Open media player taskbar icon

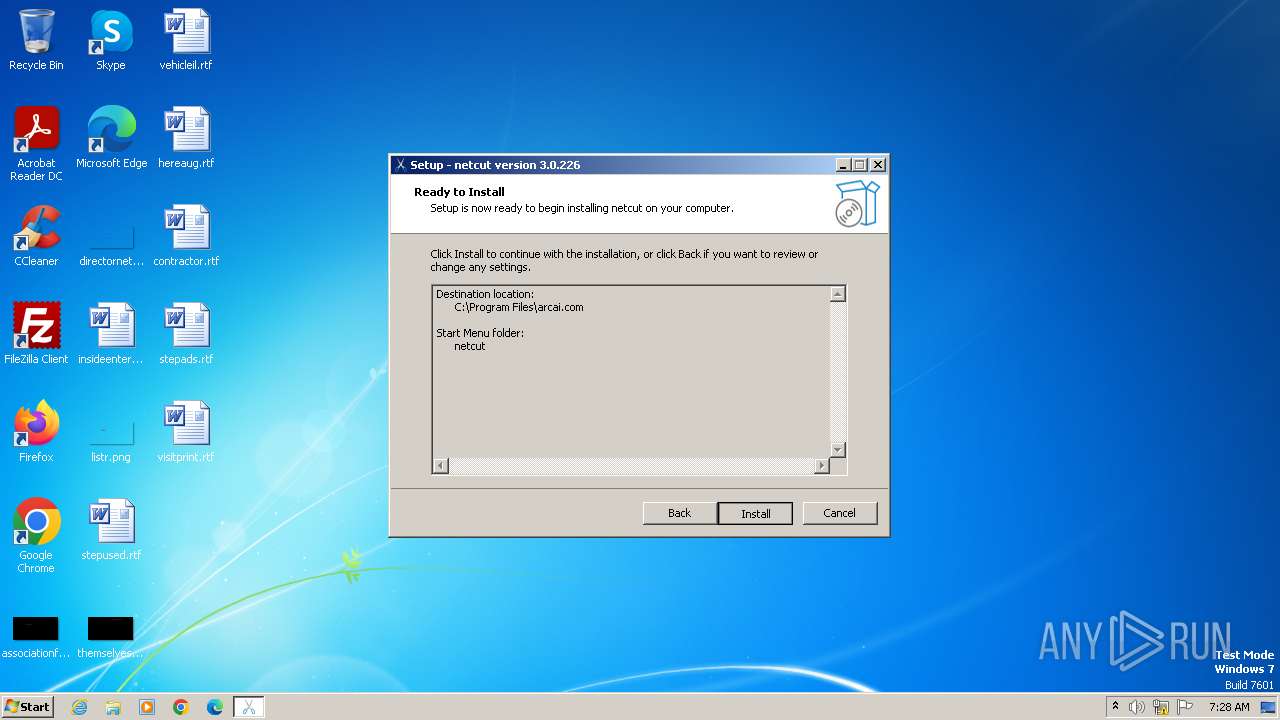147,707
